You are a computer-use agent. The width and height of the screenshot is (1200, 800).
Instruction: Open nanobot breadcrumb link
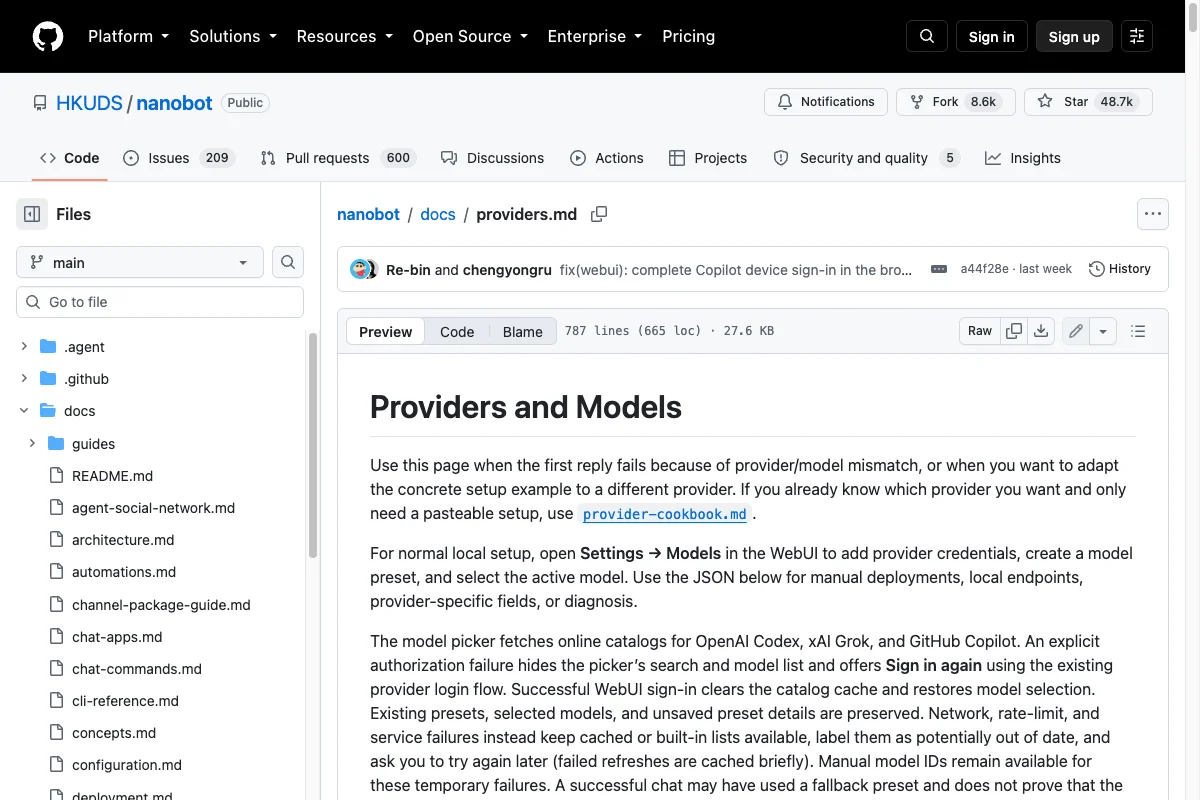coord(368,214)
